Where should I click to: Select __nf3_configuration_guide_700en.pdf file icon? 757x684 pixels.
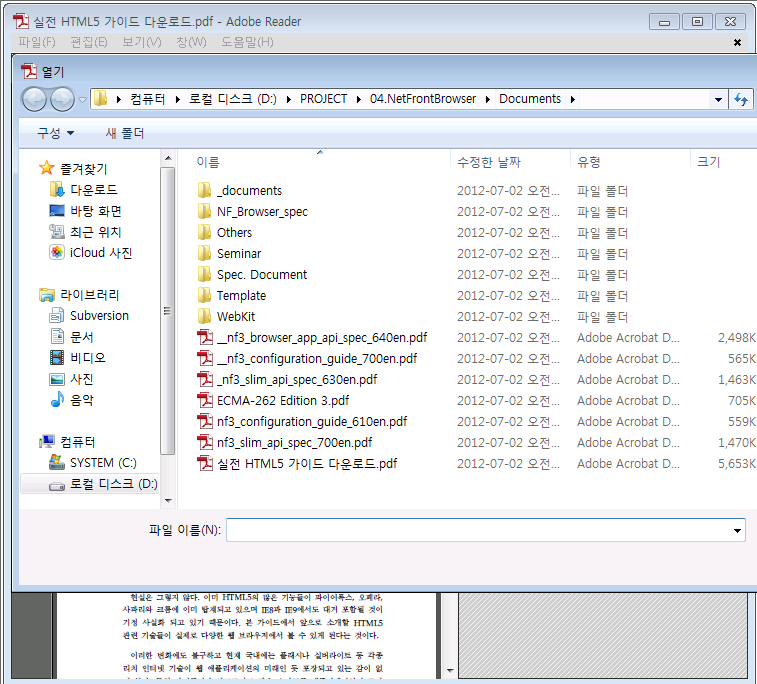[x=205, y=359]
